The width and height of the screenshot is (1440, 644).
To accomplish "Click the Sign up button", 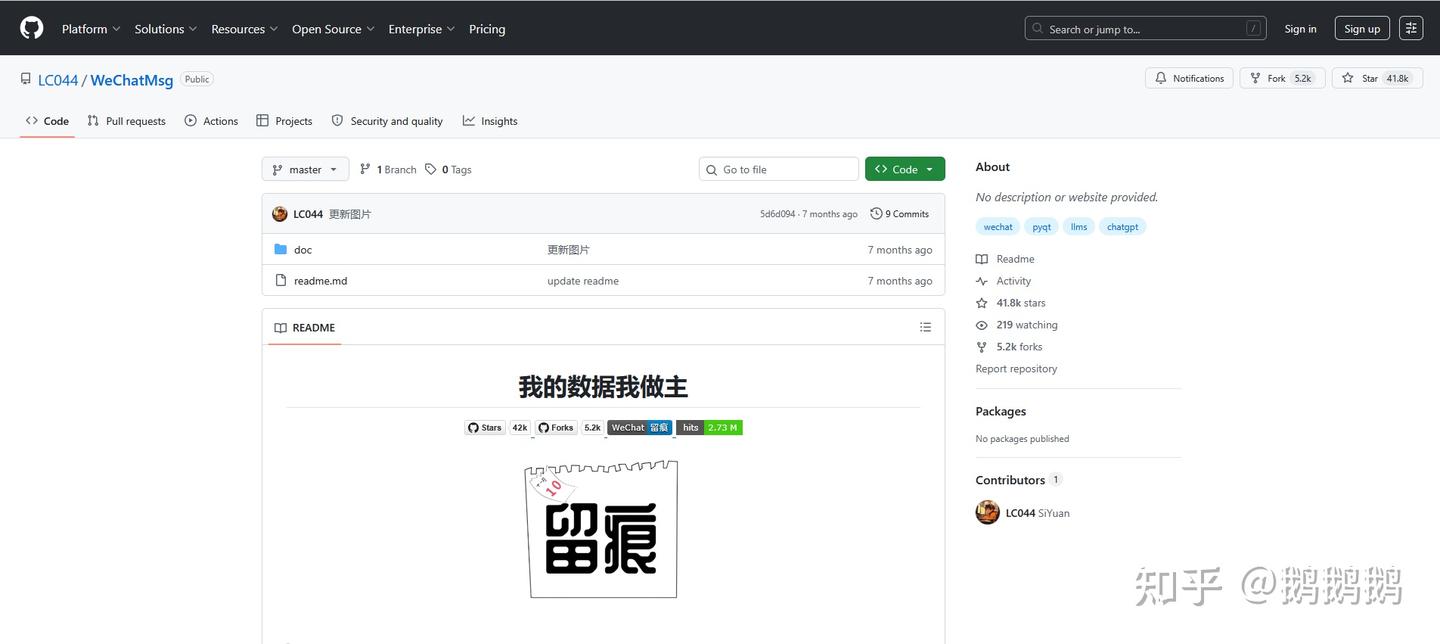I will click(1362, 29).
